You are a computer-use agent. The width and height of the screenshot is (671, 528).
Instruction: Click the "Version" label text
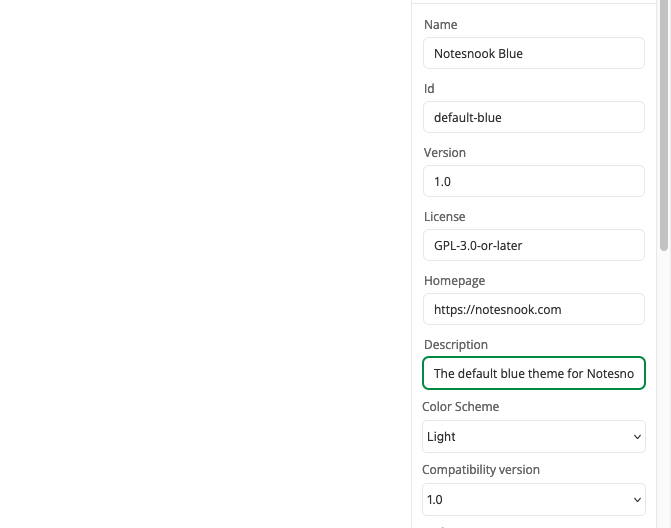pos(445,153)
